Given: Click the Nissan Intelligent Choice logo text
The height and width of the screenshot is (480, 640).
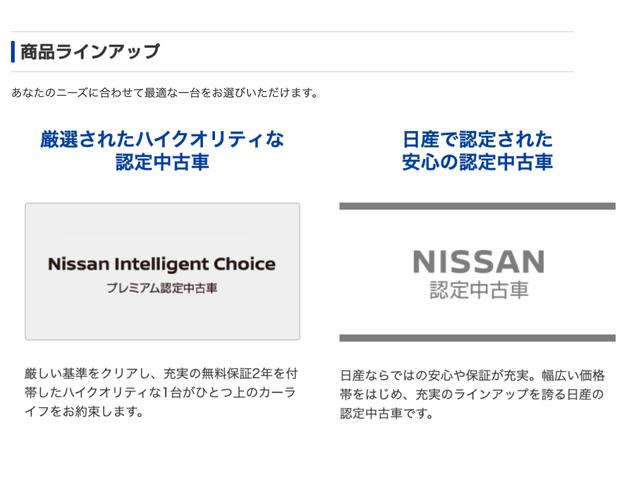Looking at the screenshot, I should (162, 265).
